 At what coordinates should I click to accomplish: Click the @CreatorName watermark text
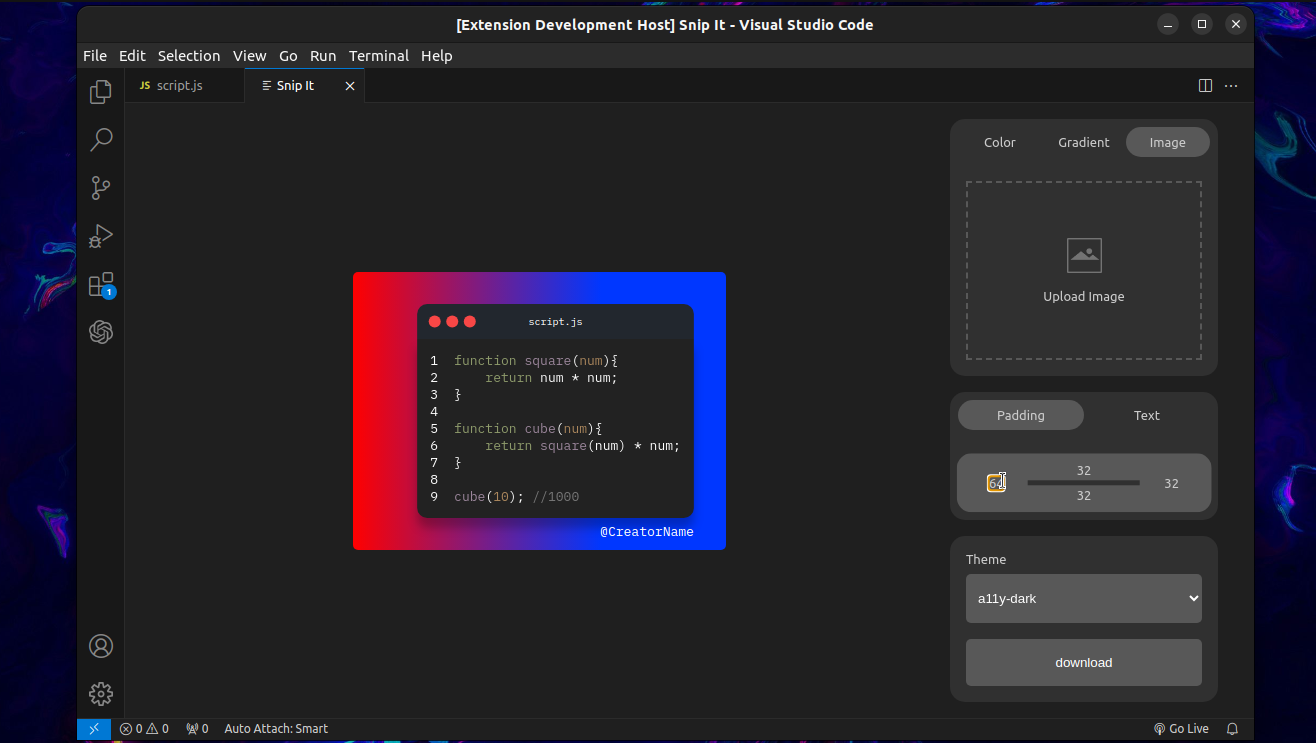[647, 531]
